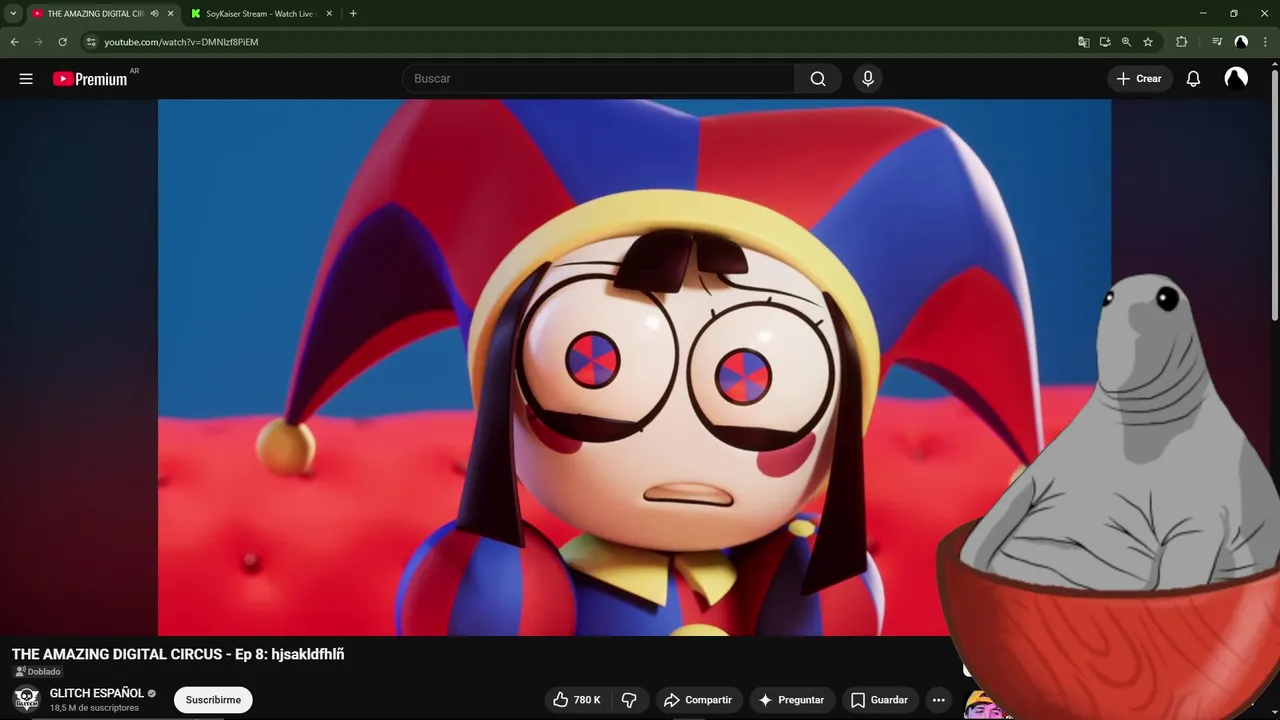Viewport: 1280px width, 720px height.
Task: Close the Amazing Digital Circus tab
Action: 170,14
